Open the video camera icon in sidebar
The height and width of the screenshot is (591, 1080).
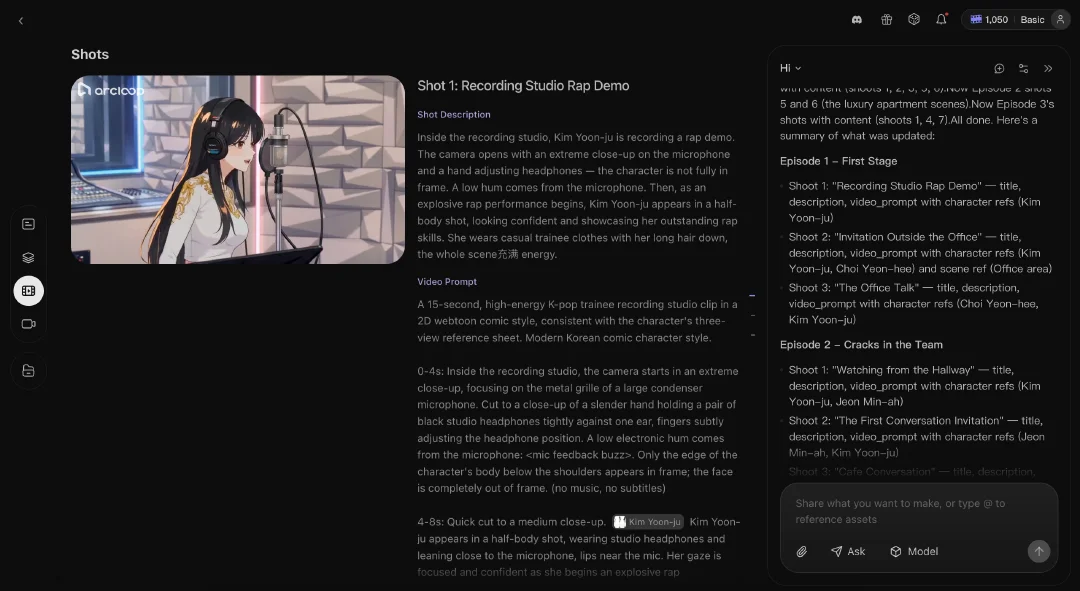click(28, 324)
